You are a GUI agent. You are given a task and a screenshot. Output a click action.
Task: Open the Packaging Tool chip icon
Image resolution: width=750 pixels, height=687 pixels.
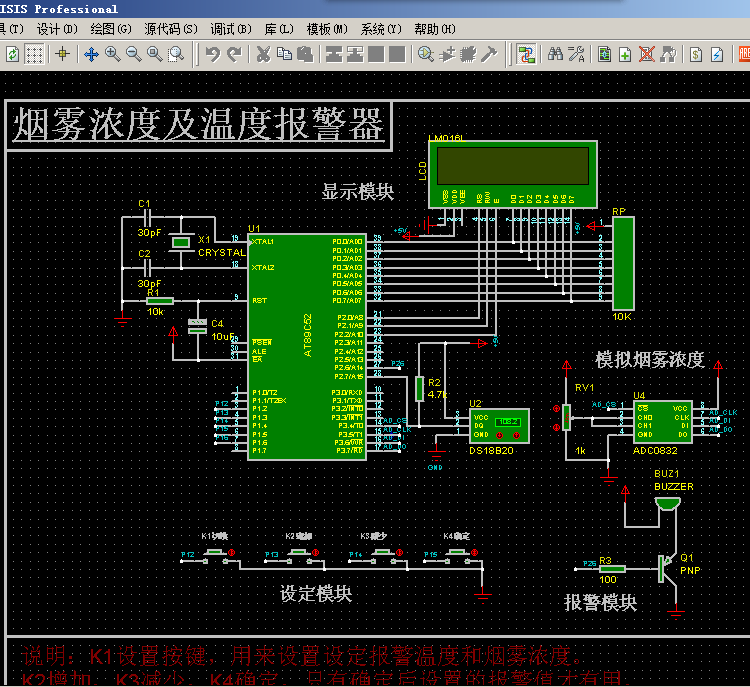tap(468, 54)
